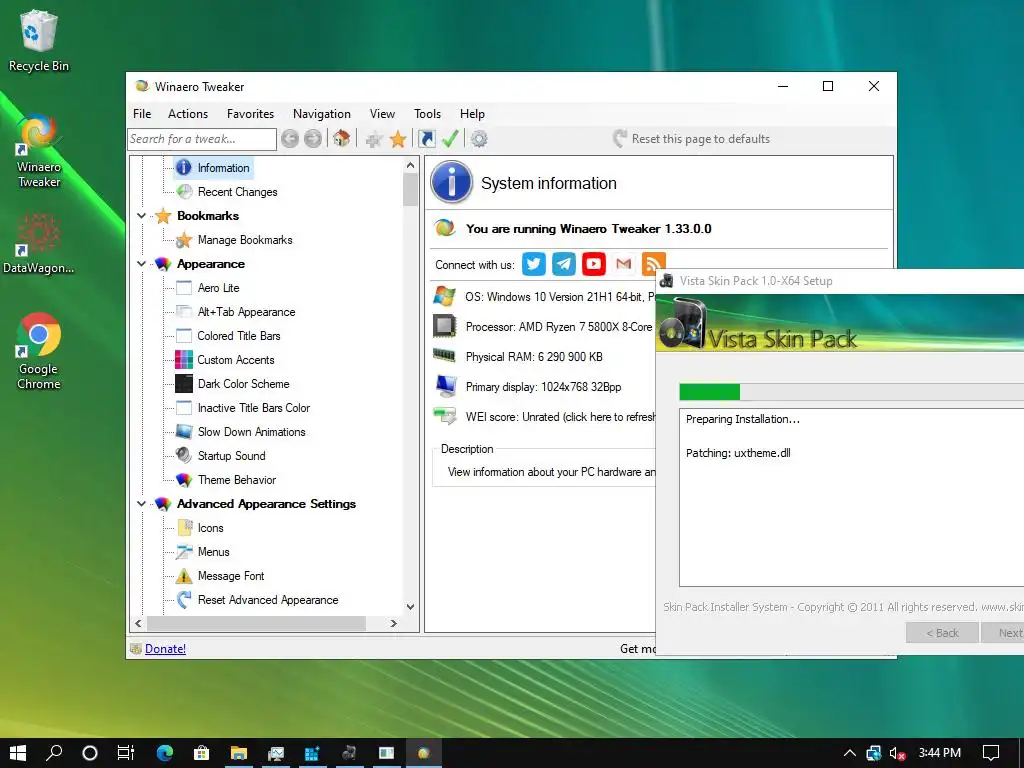Collapse the Appearance tree group
This screenshot has width=1024, height=768.
(141, 264)
